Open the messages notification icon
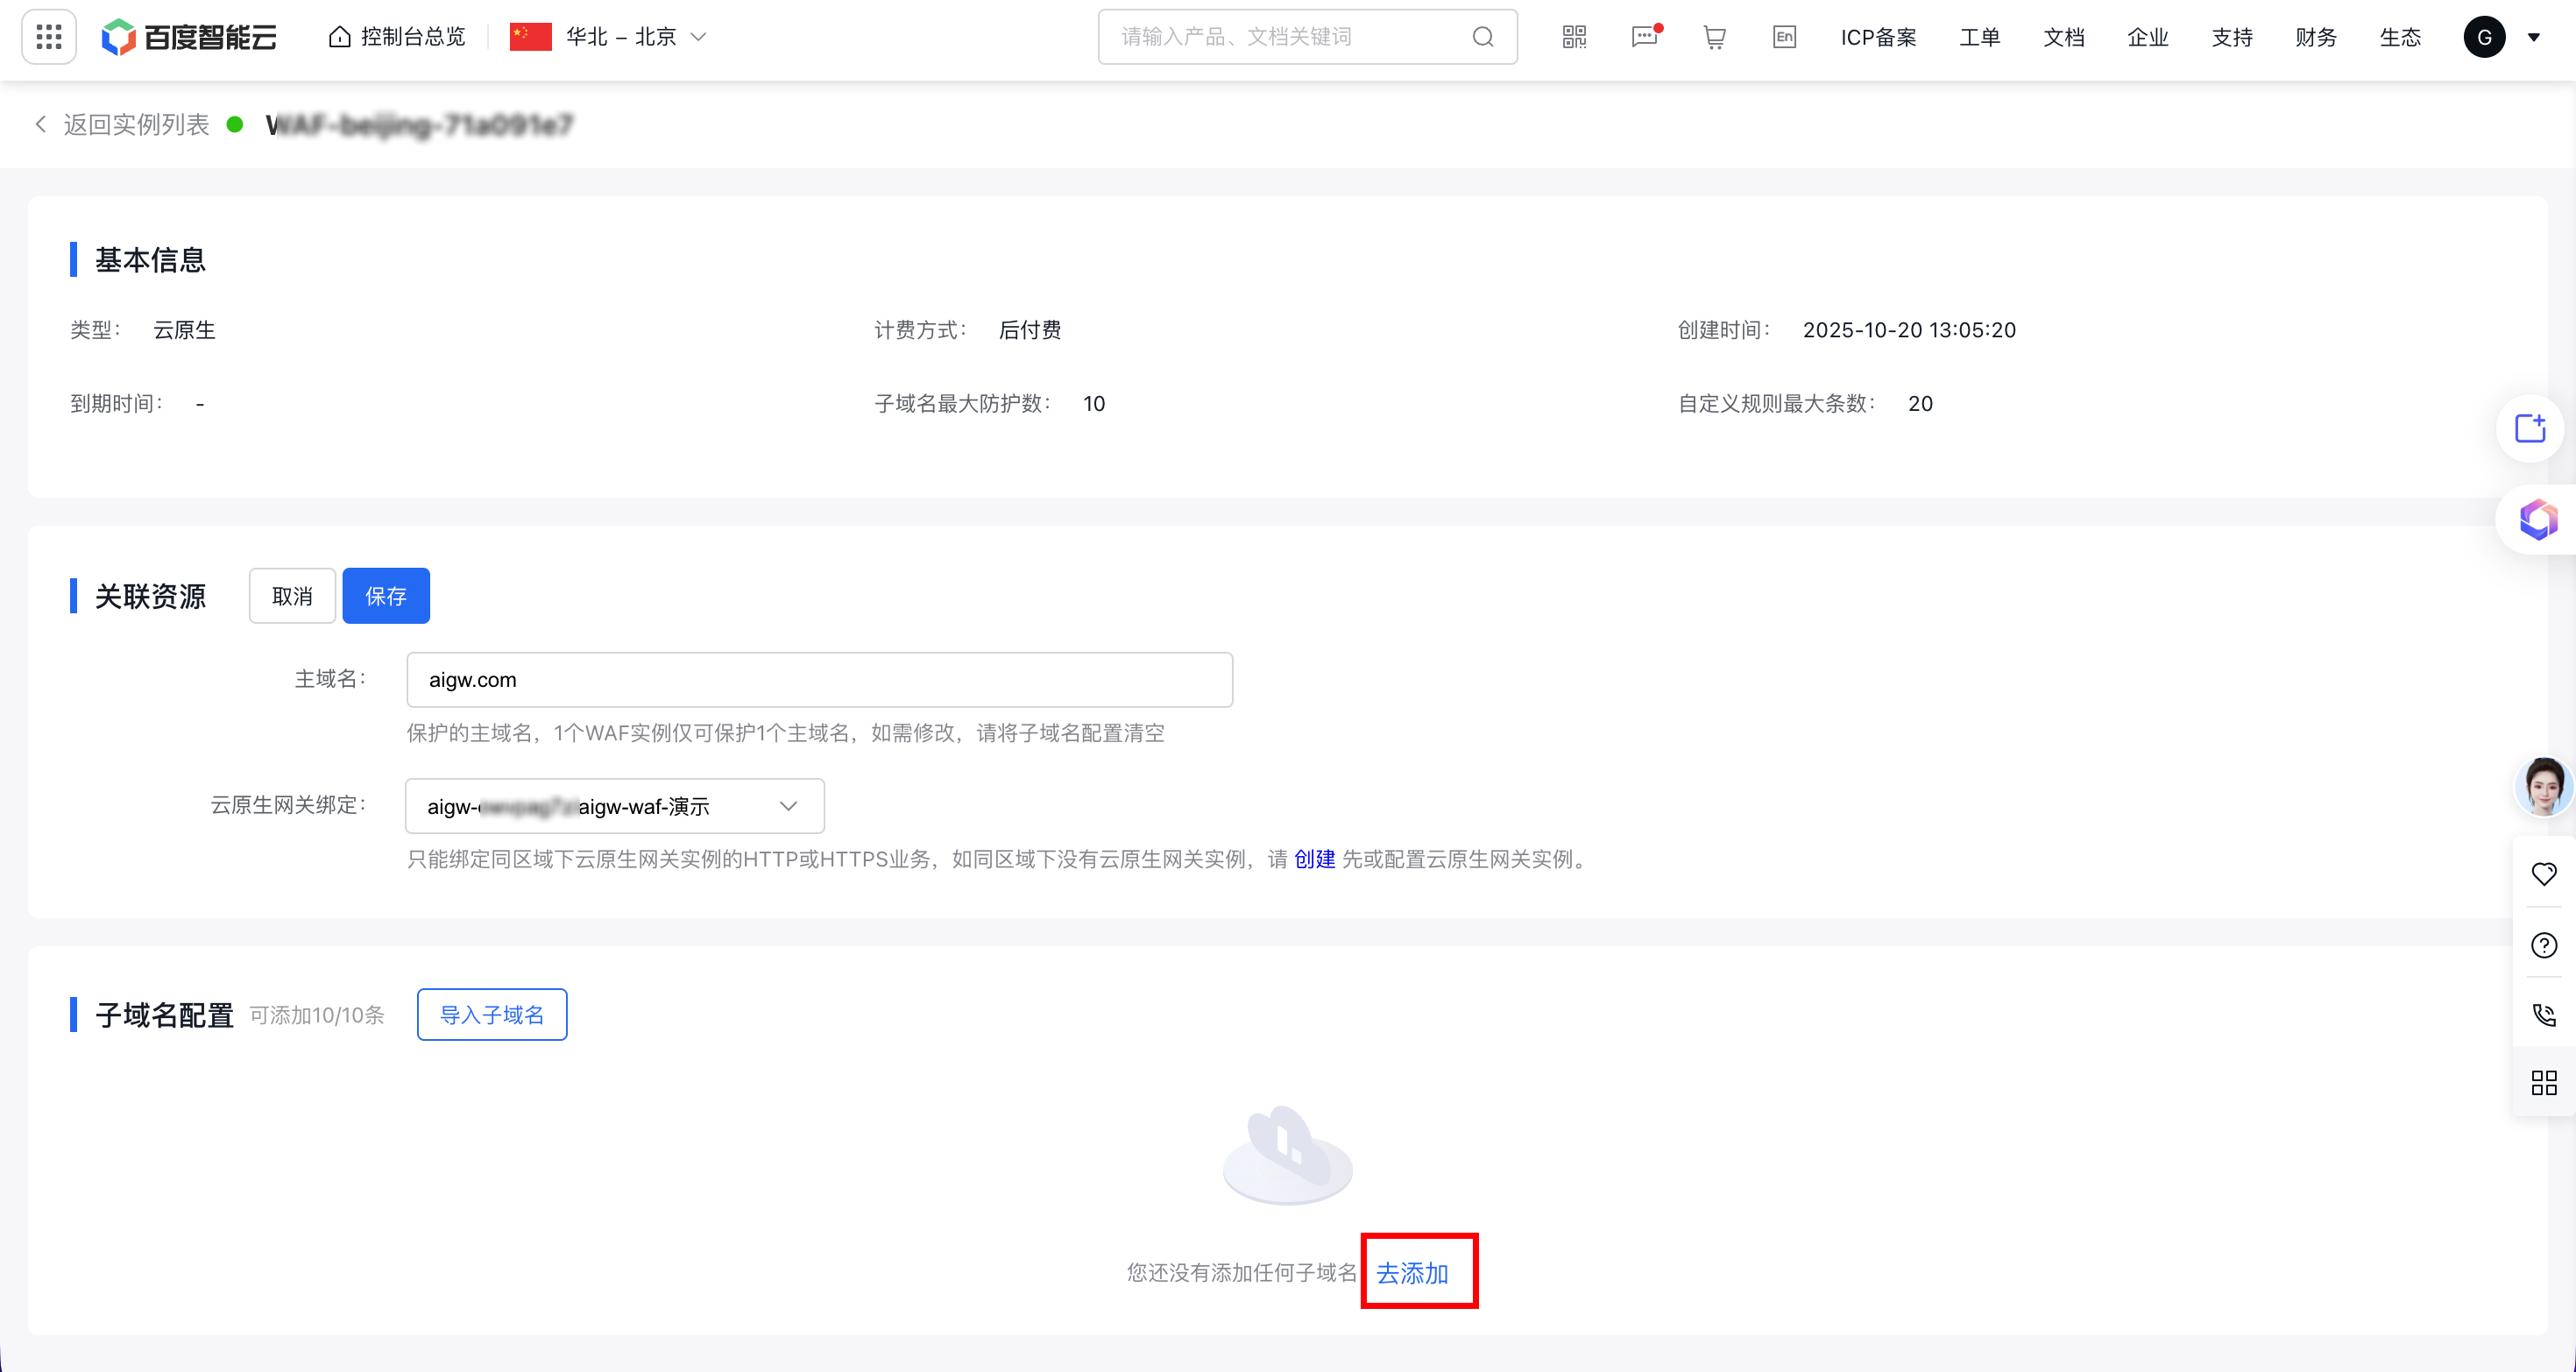 (x=1644, y=37)
